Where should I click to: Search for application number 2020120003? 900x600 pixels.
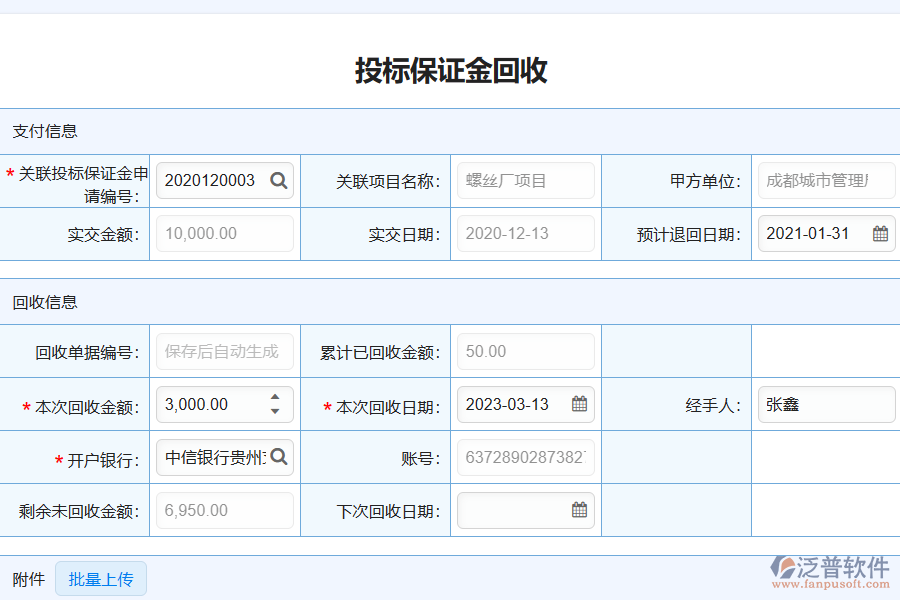point(278,181)
